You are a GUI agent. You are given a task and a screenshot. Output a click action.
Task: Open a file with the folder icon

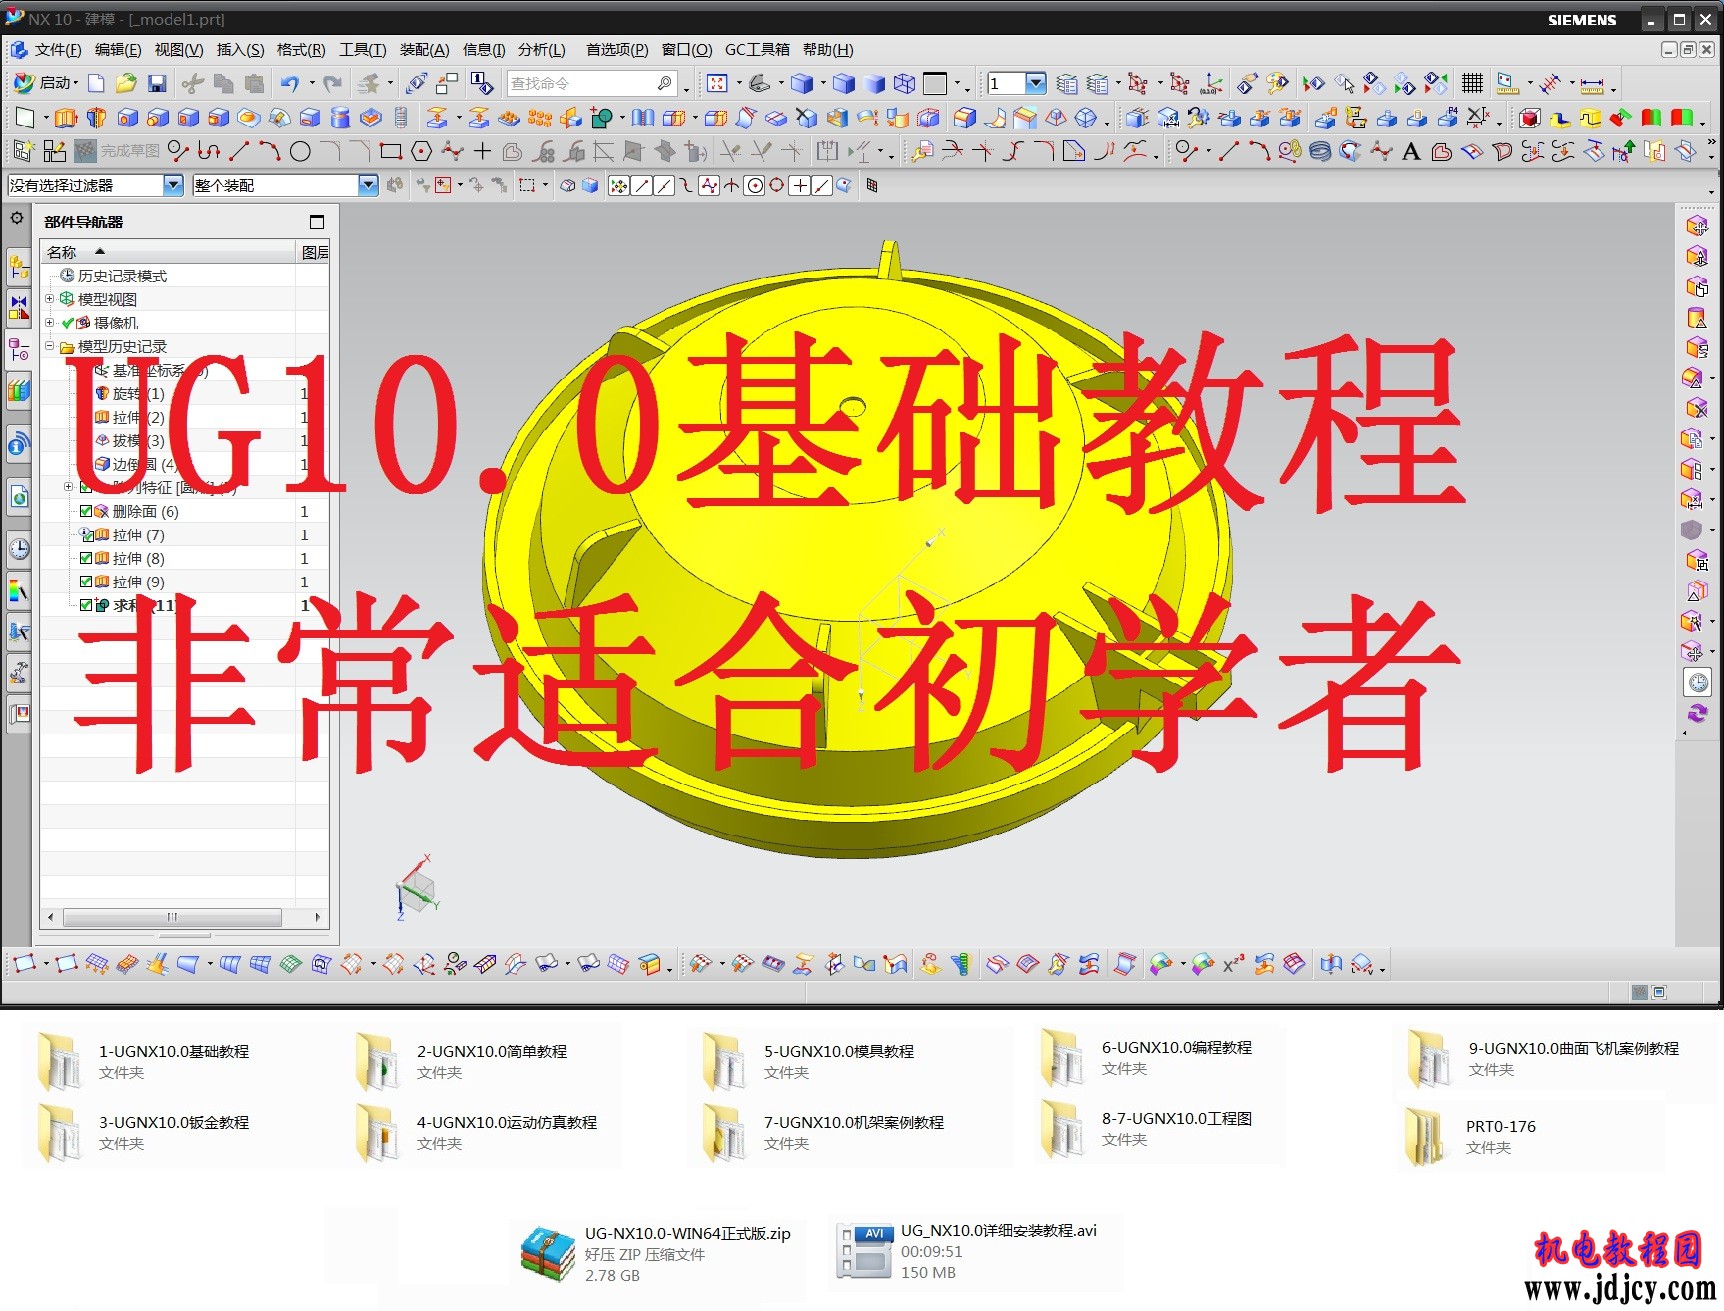(x=126, y=83)
